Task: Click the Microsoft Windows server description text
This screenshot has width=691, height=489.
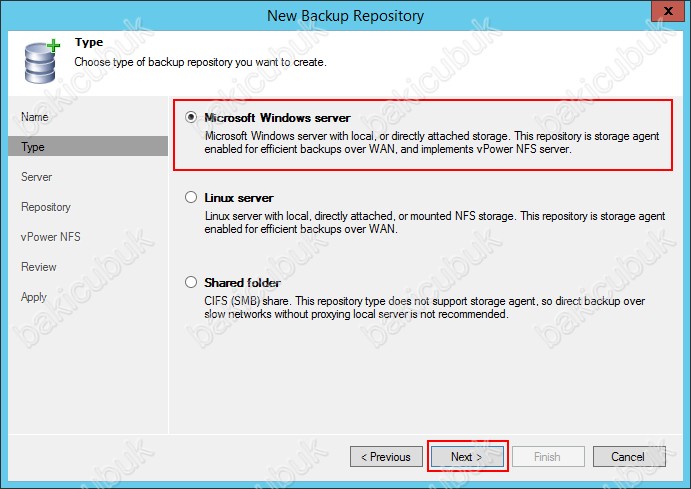Action: [x=432, y=142]
